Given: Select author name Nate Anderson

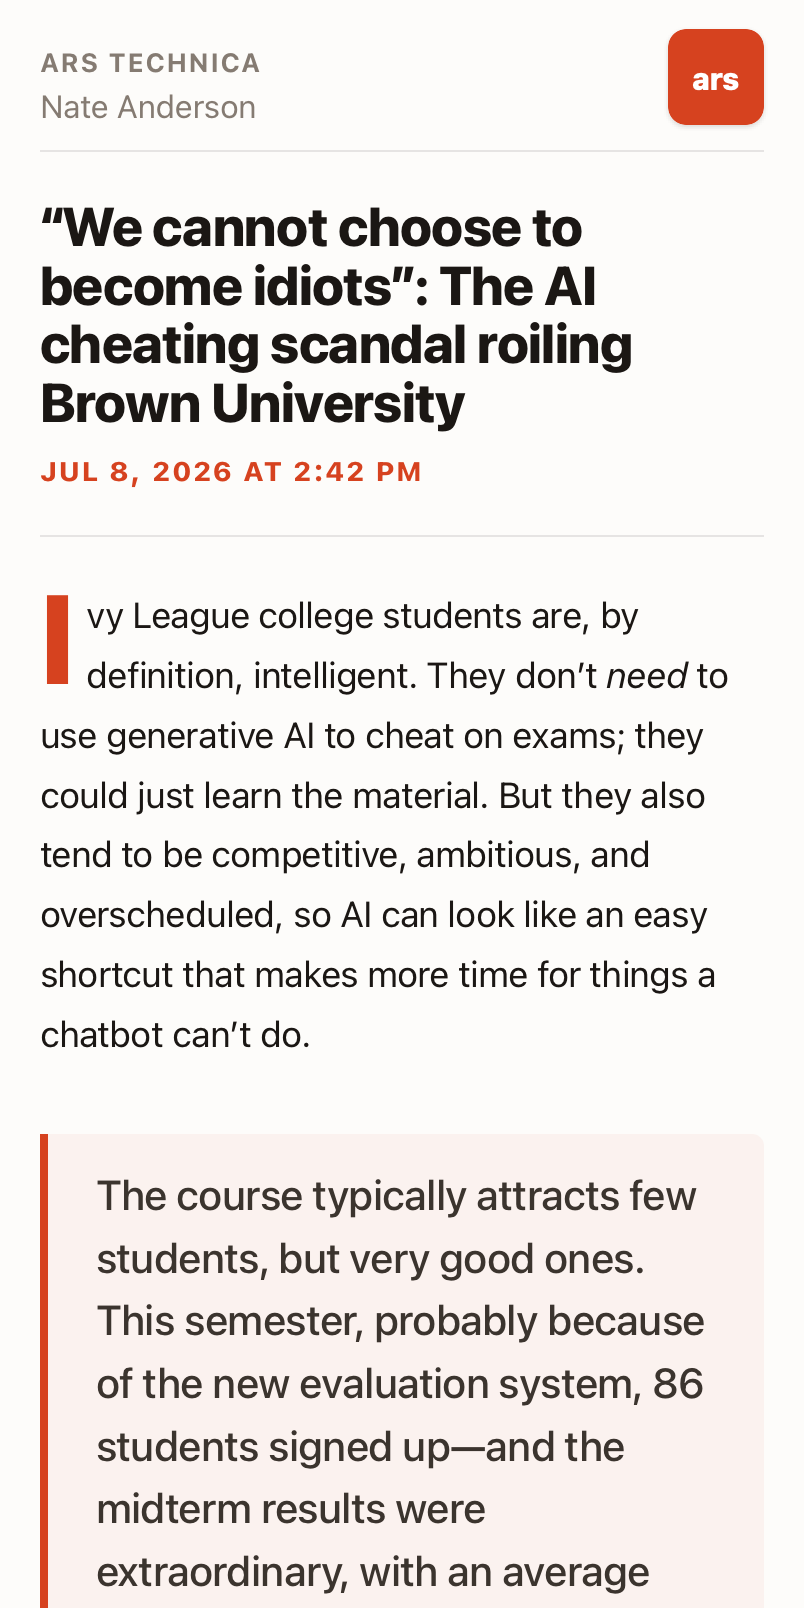Looking at the screenshot, I should (x=148, y=107).
